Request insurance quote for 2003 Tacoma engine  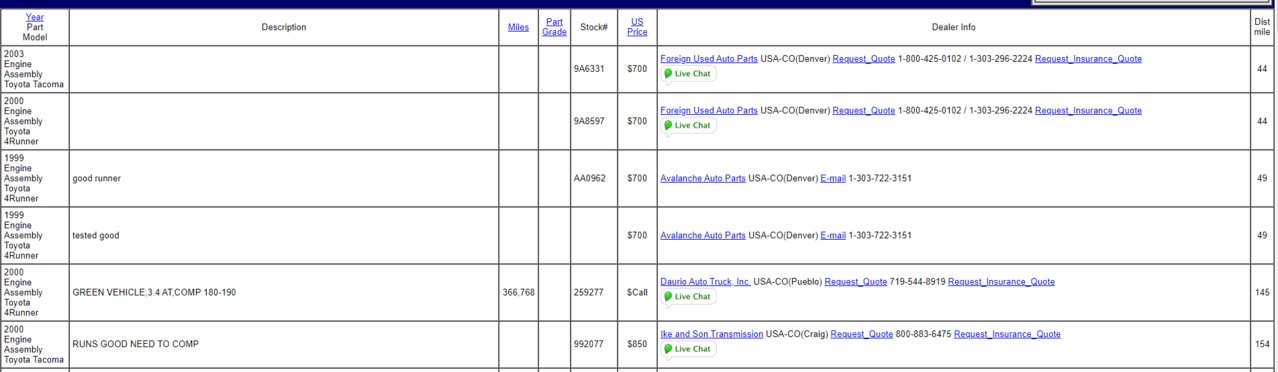pos(1088,59)
